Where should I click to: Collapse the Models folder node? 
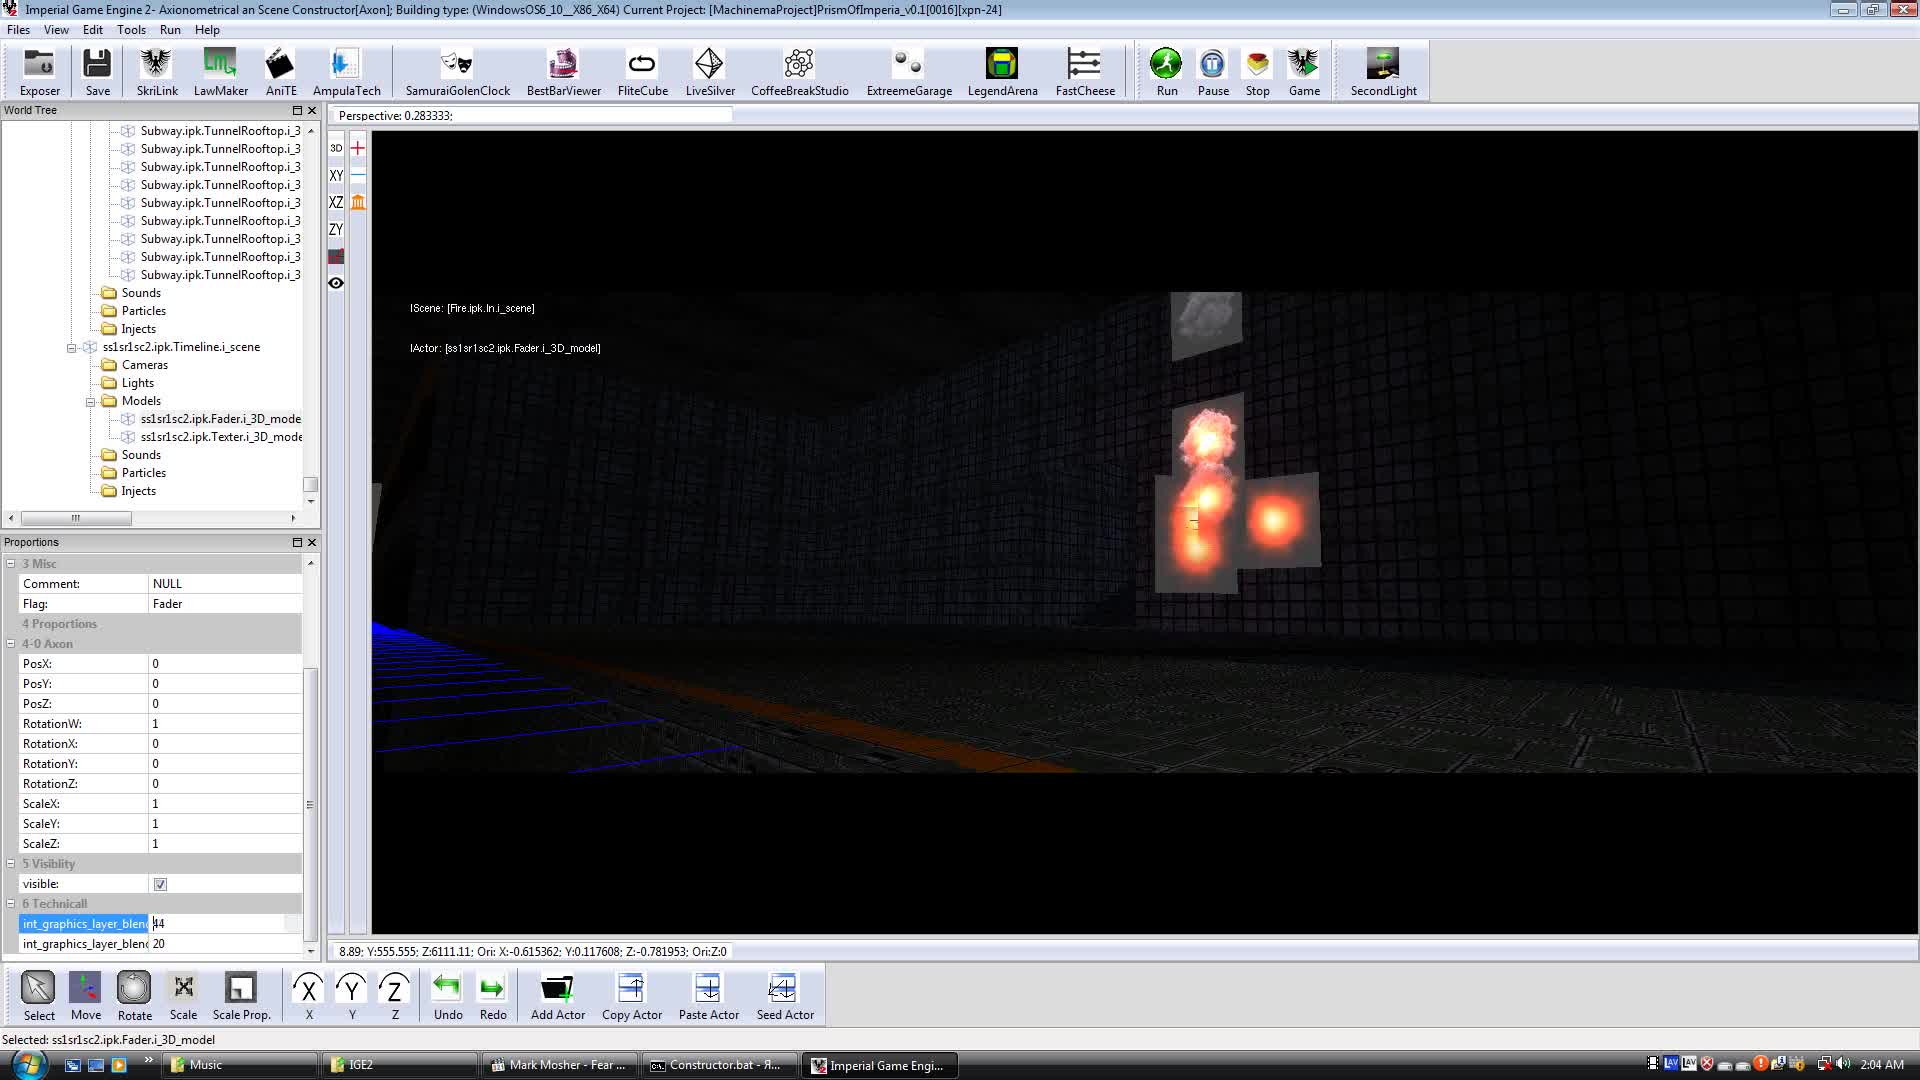[x=90, y=402]
